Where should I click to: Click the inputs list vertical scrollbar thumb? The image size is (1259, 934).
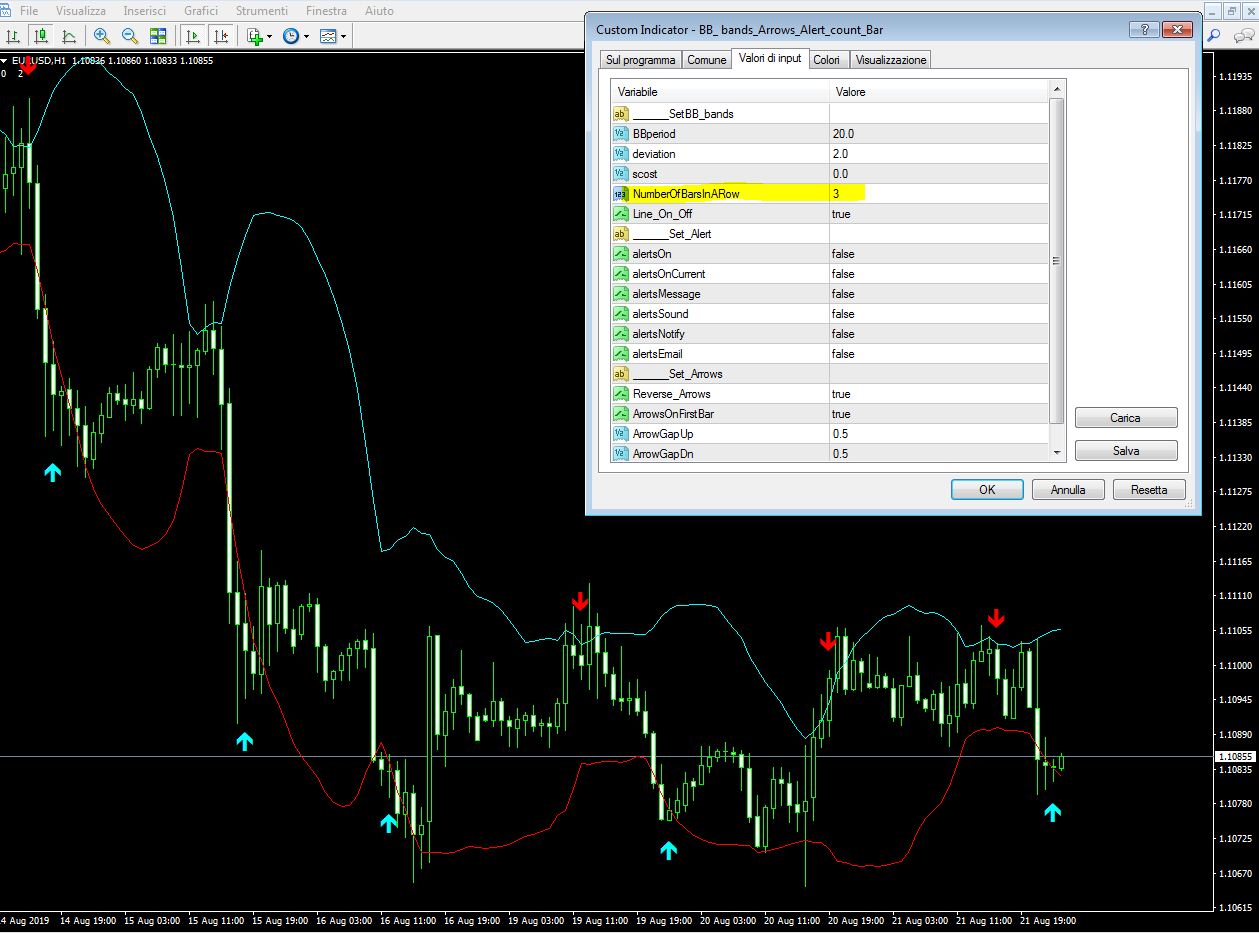[x=1057, y=260]
